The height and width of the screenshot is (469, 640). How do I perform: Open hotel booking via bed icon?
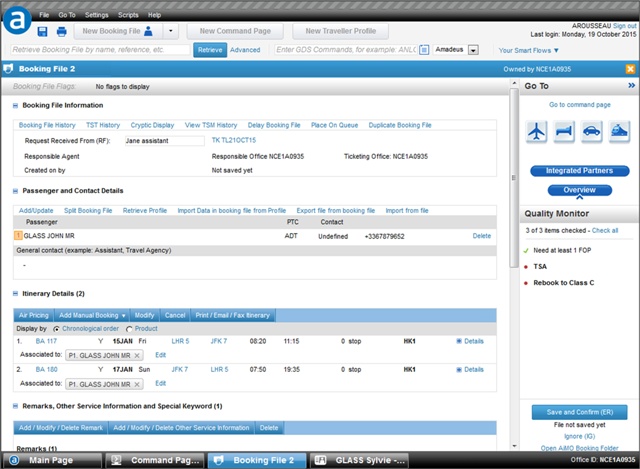pyautogui.click(x=565, y=132)
